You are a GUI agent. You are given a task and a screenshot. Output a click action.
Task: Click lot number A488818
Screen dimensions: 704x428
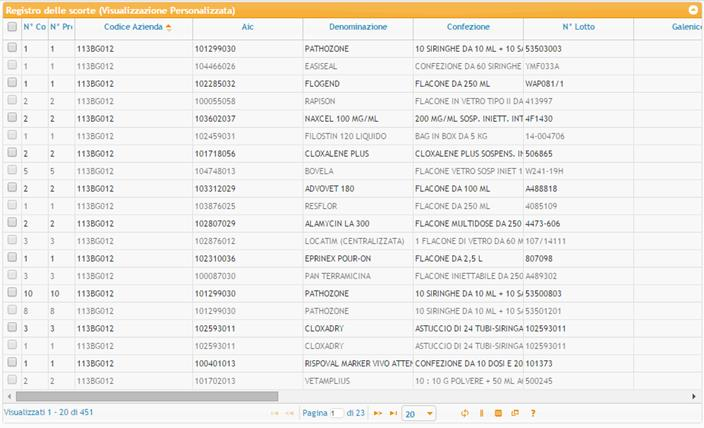[x=541, y=189]
